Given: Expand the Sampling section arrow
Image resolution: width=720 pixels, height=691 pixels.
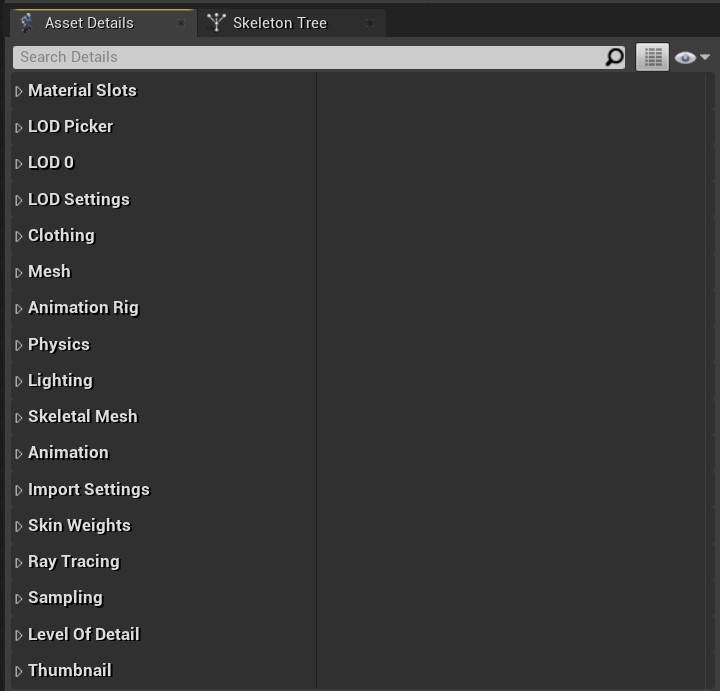Looking at the screenshot, I should click(x=18, y=599).
